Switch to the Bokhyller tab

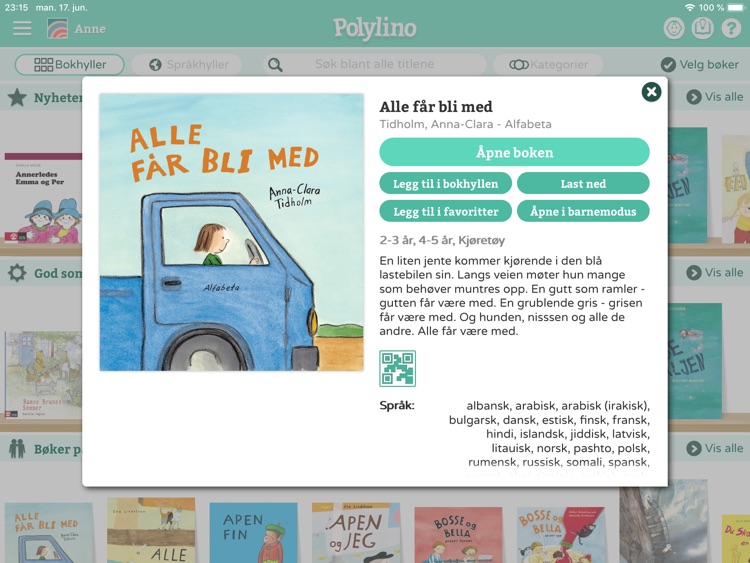[x=70, y=65]
